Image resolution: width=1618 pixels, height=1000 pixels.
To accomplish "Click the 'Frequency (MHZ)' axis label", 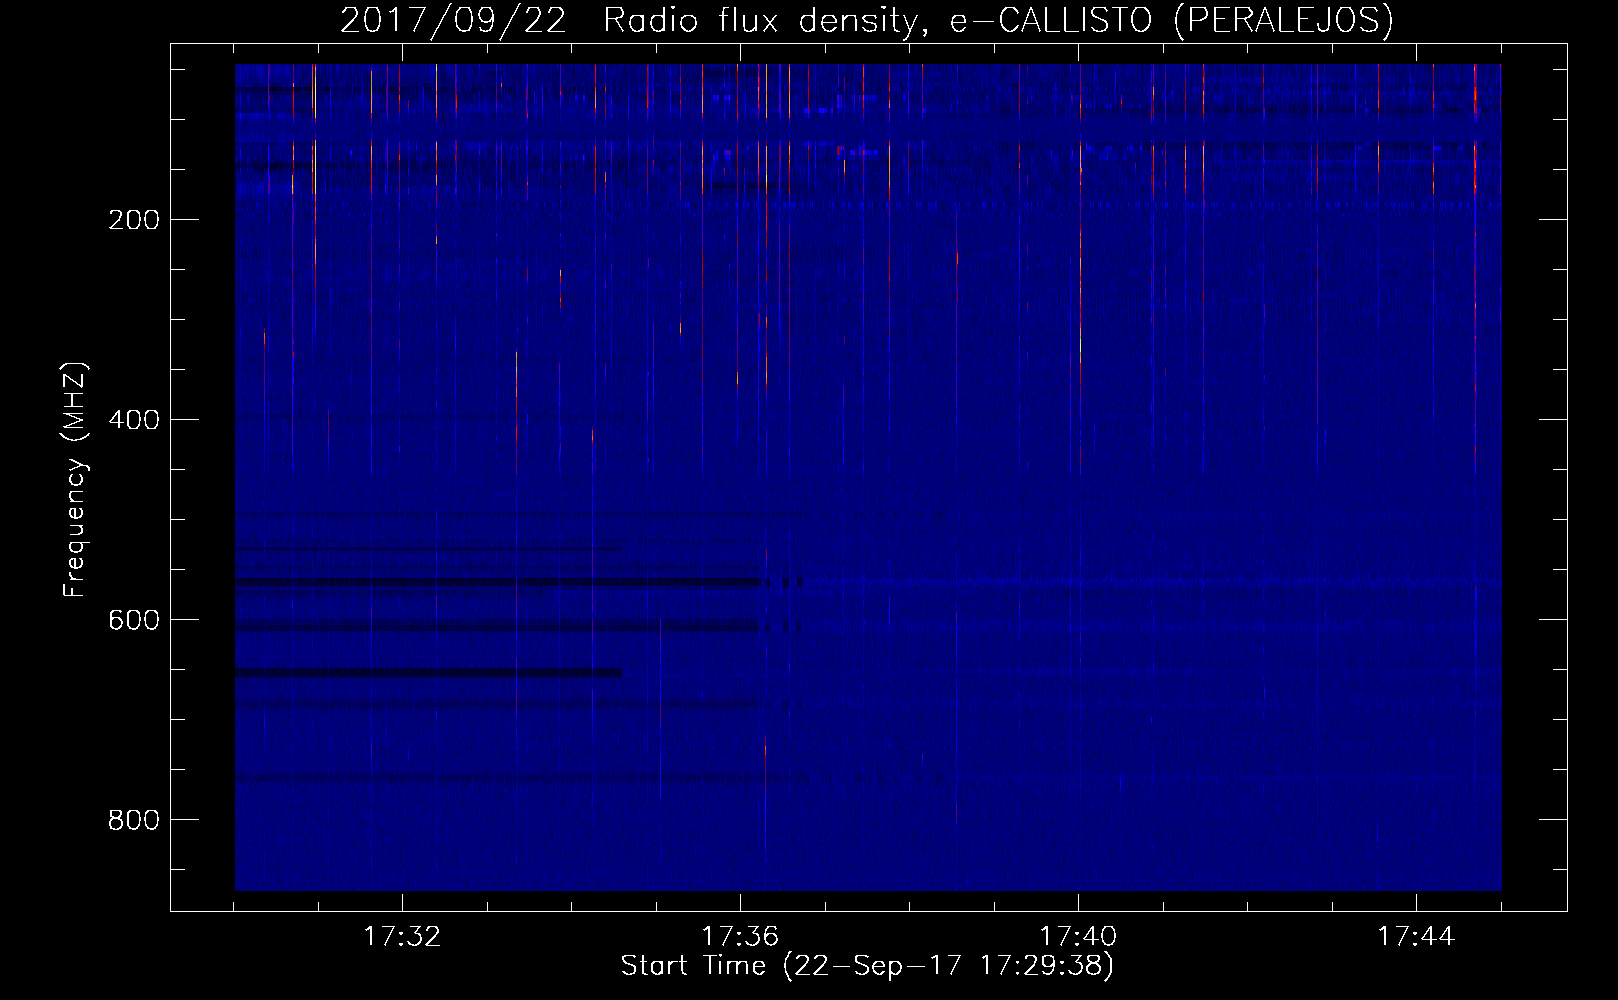I will click(x=75, y=480).
